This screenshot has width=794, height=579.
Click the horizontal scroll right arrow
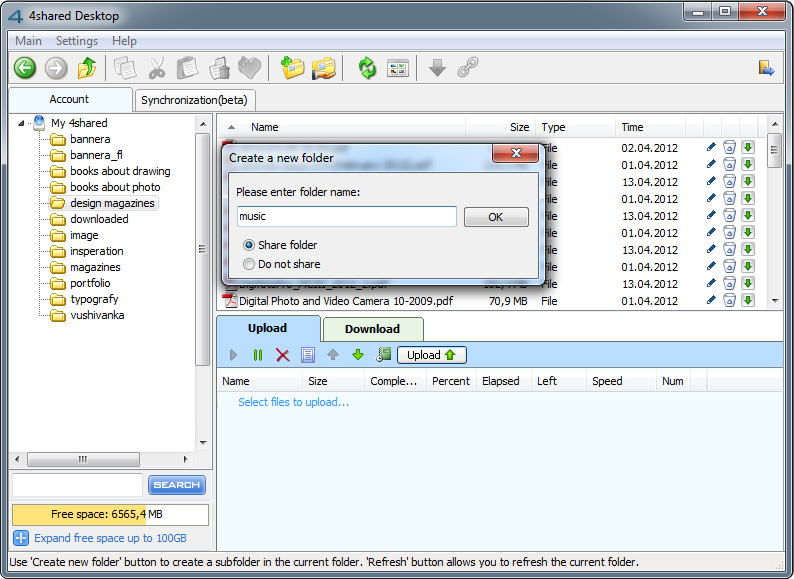[185, 459]
